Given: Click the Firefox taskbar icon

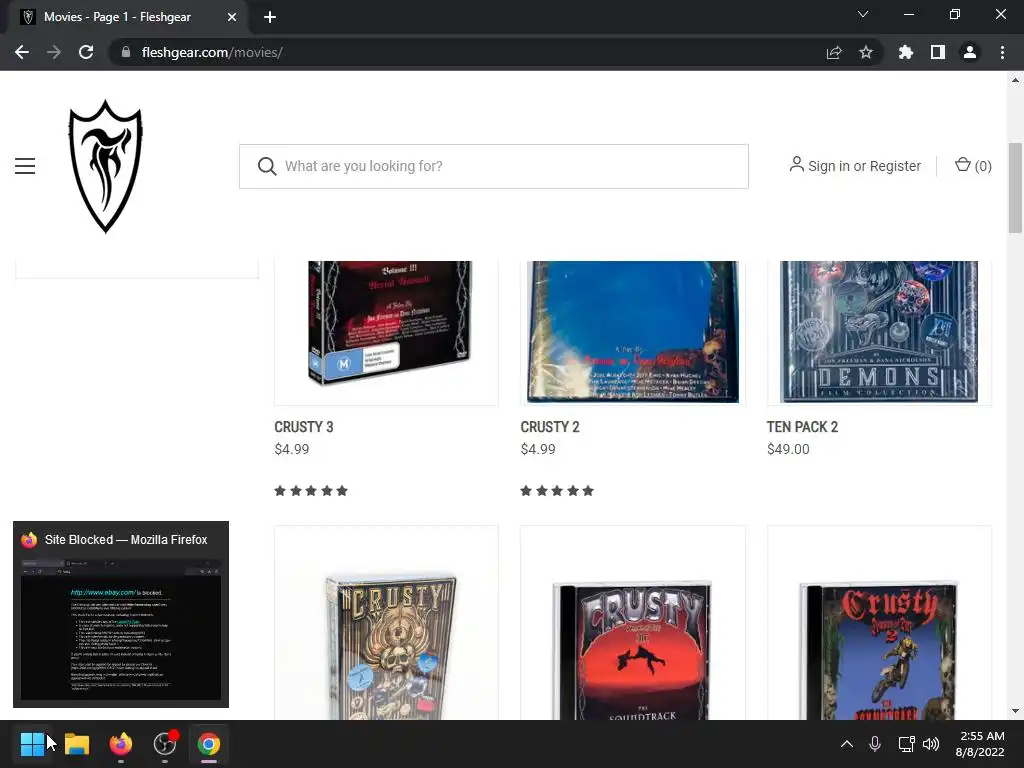Looking at the screenshot, I should (121, 744).
